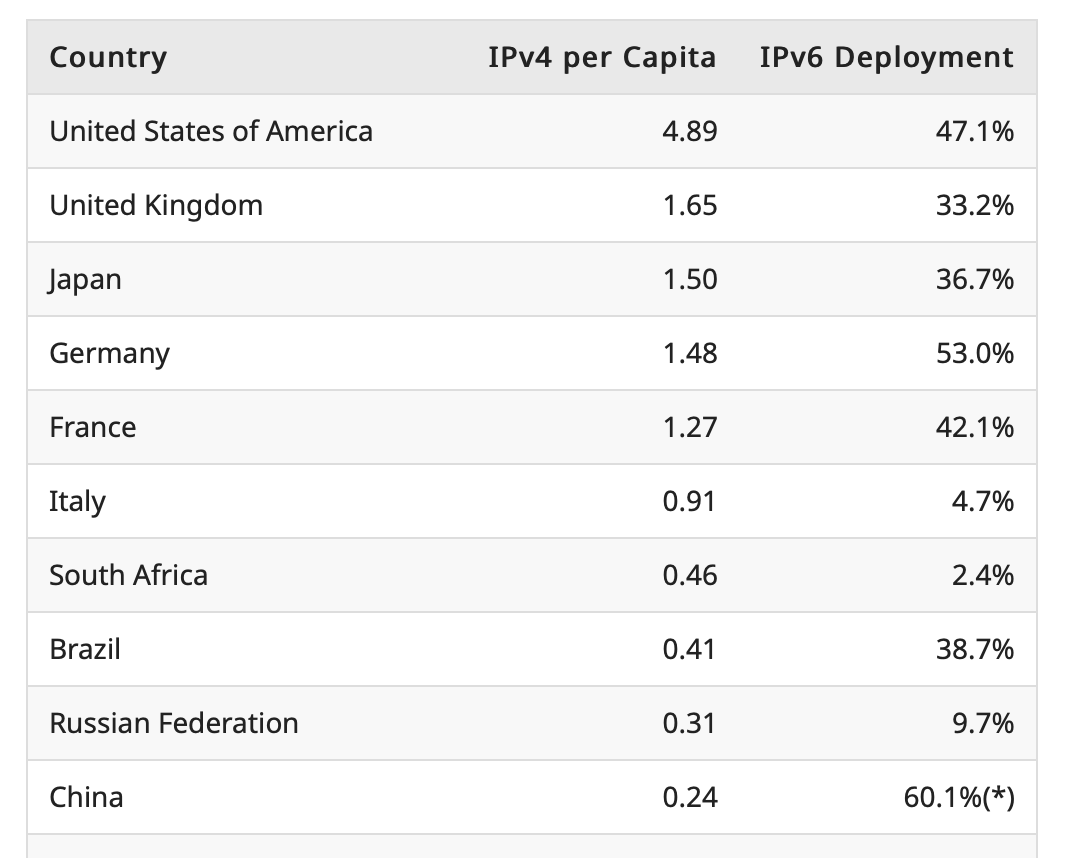Select the France row label
This screenshot has width=1082, height=858.
coord(92,427)
